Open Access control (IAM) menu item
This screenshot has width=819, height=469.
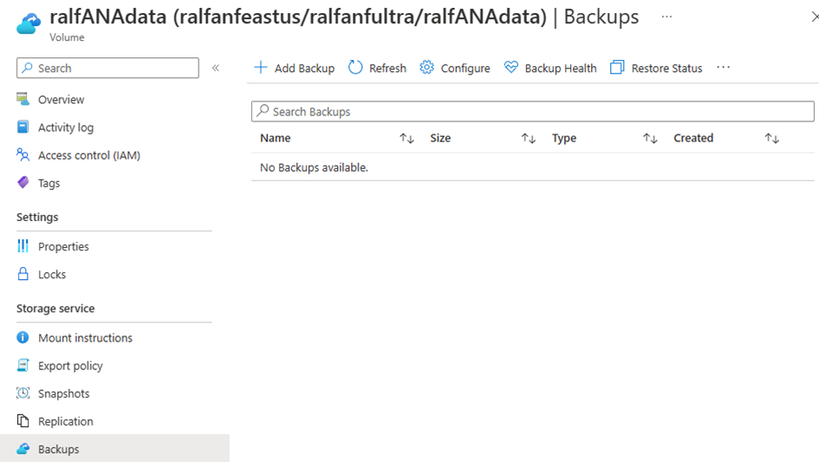(89, 155)
